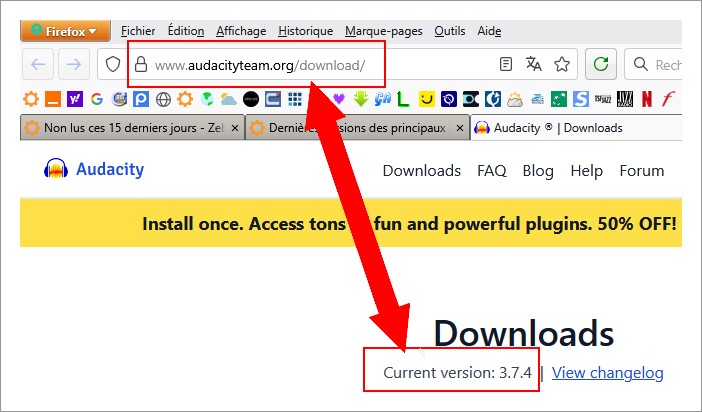
Task: Click the yellow 50% OFF plugins banner
Action: pos(351,223)
